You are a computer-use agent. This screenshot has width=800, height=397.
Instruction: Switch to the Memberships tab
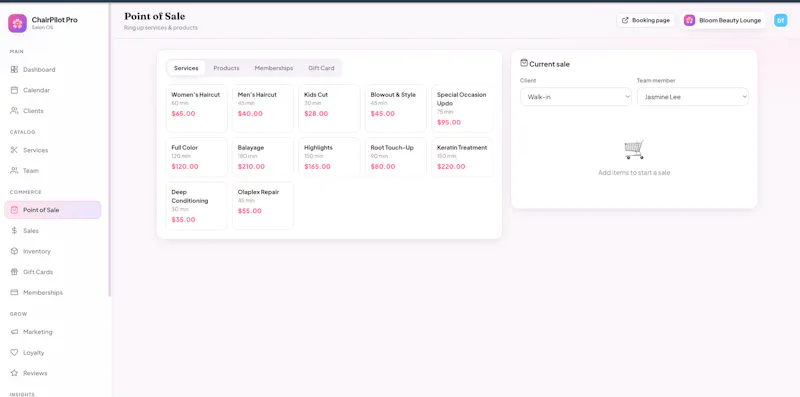274,68
